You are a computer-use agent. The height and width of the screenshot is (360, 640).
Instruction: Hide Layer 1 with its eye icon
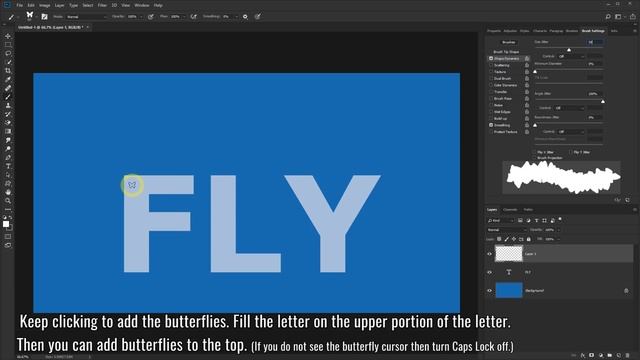pyautogui.click(x=489, y=254)
